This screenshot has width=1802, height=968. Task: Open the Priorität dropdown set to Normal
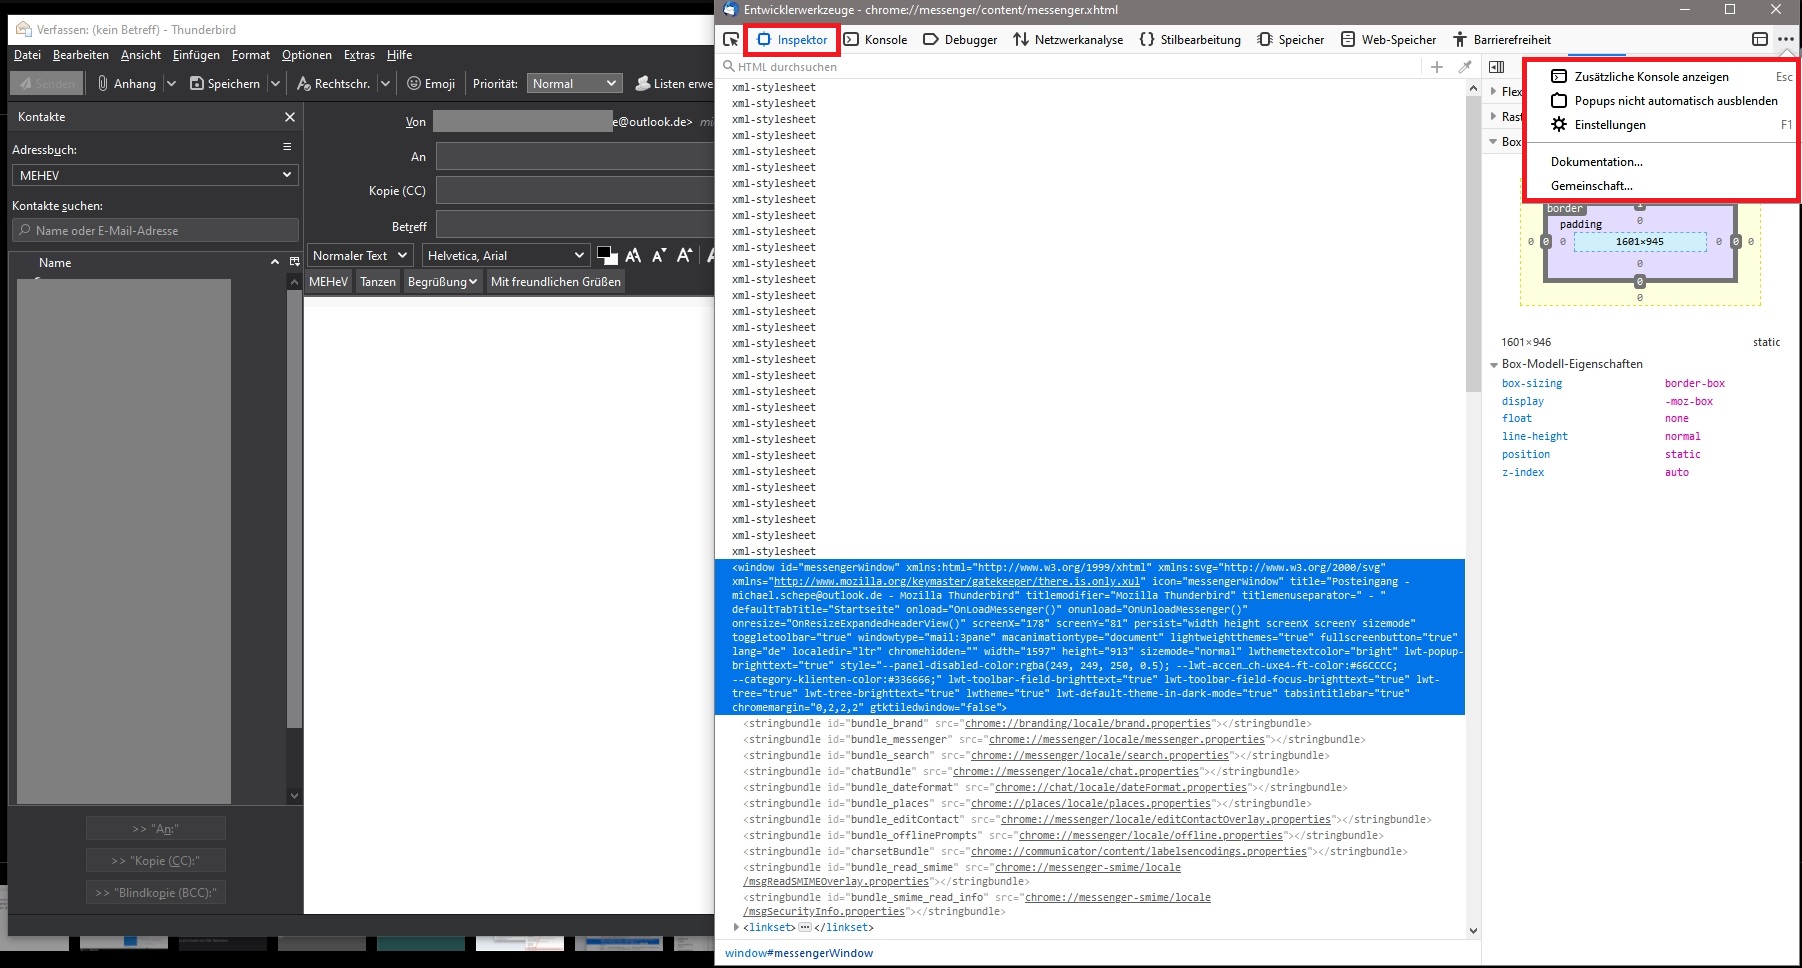[x=575, y=84]
